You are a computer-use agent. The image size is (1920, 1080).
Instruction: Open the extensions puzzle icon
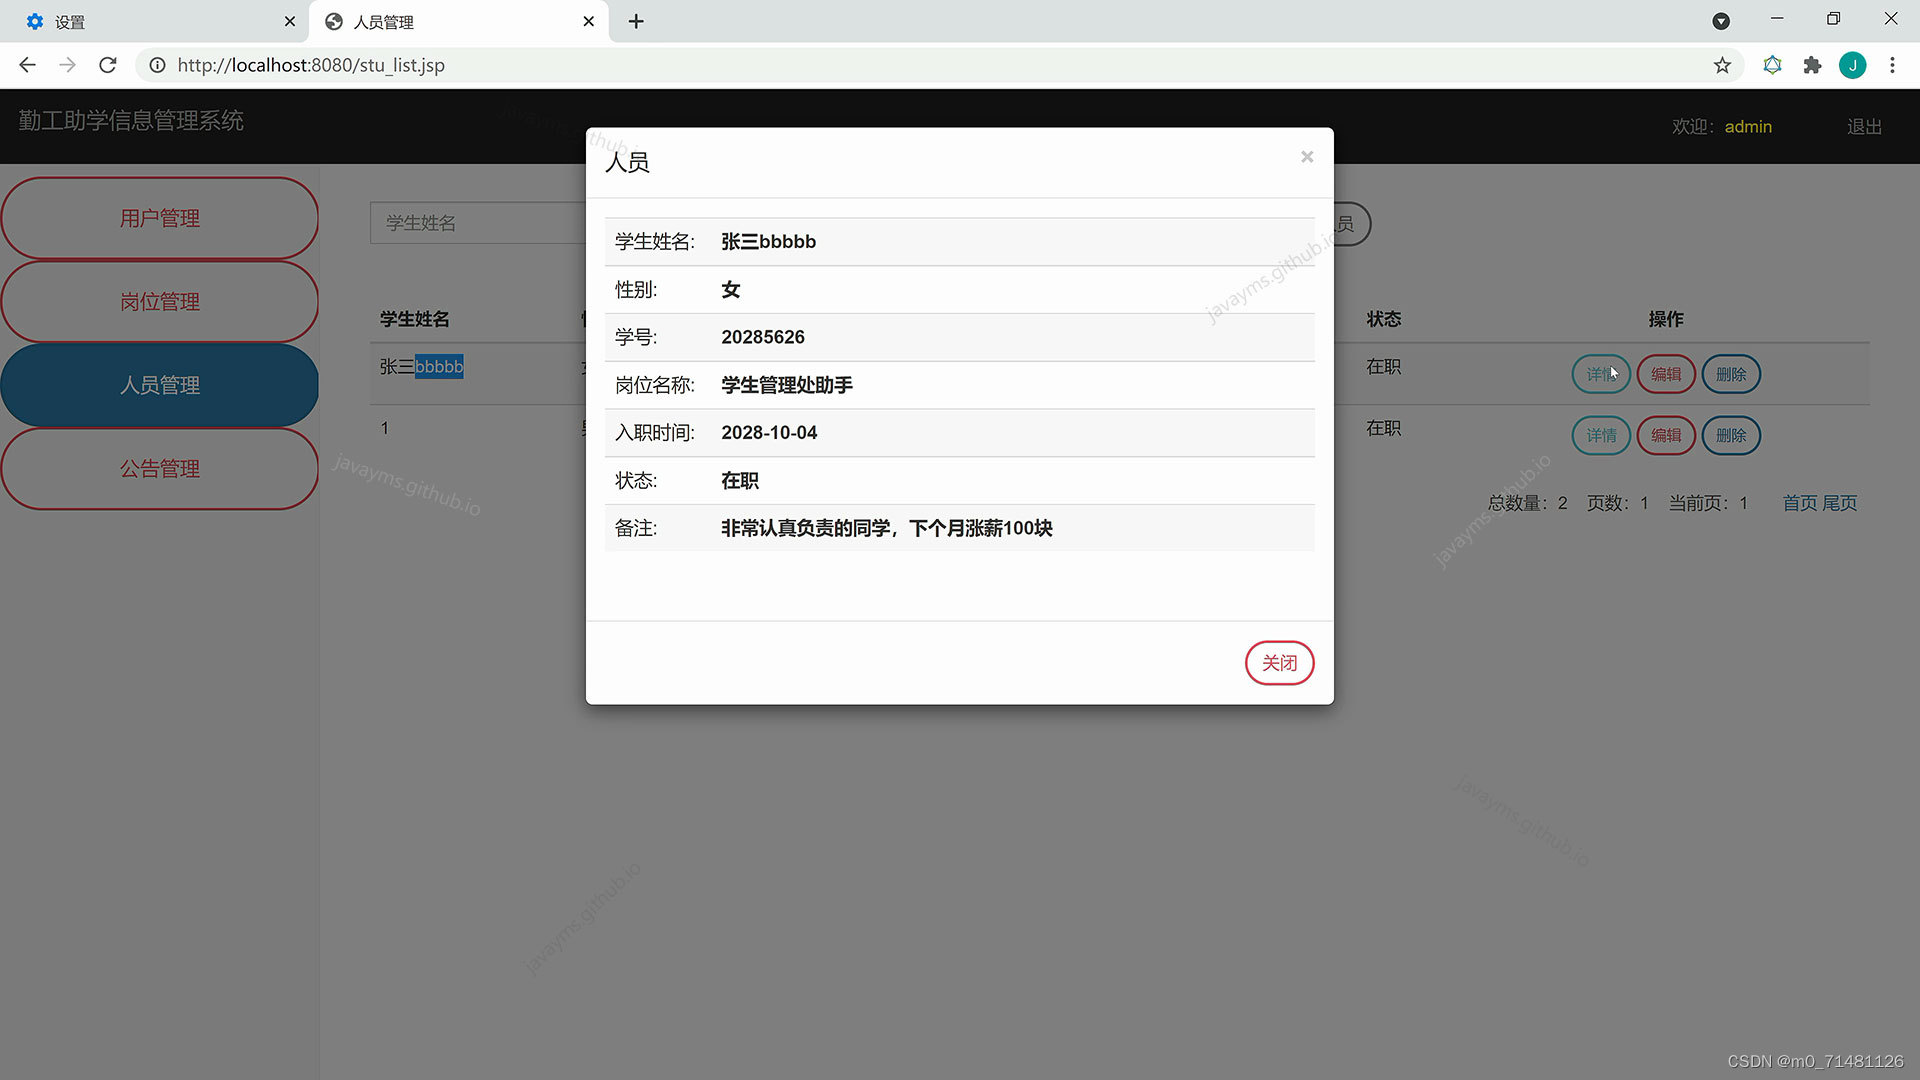[1812, 65]
